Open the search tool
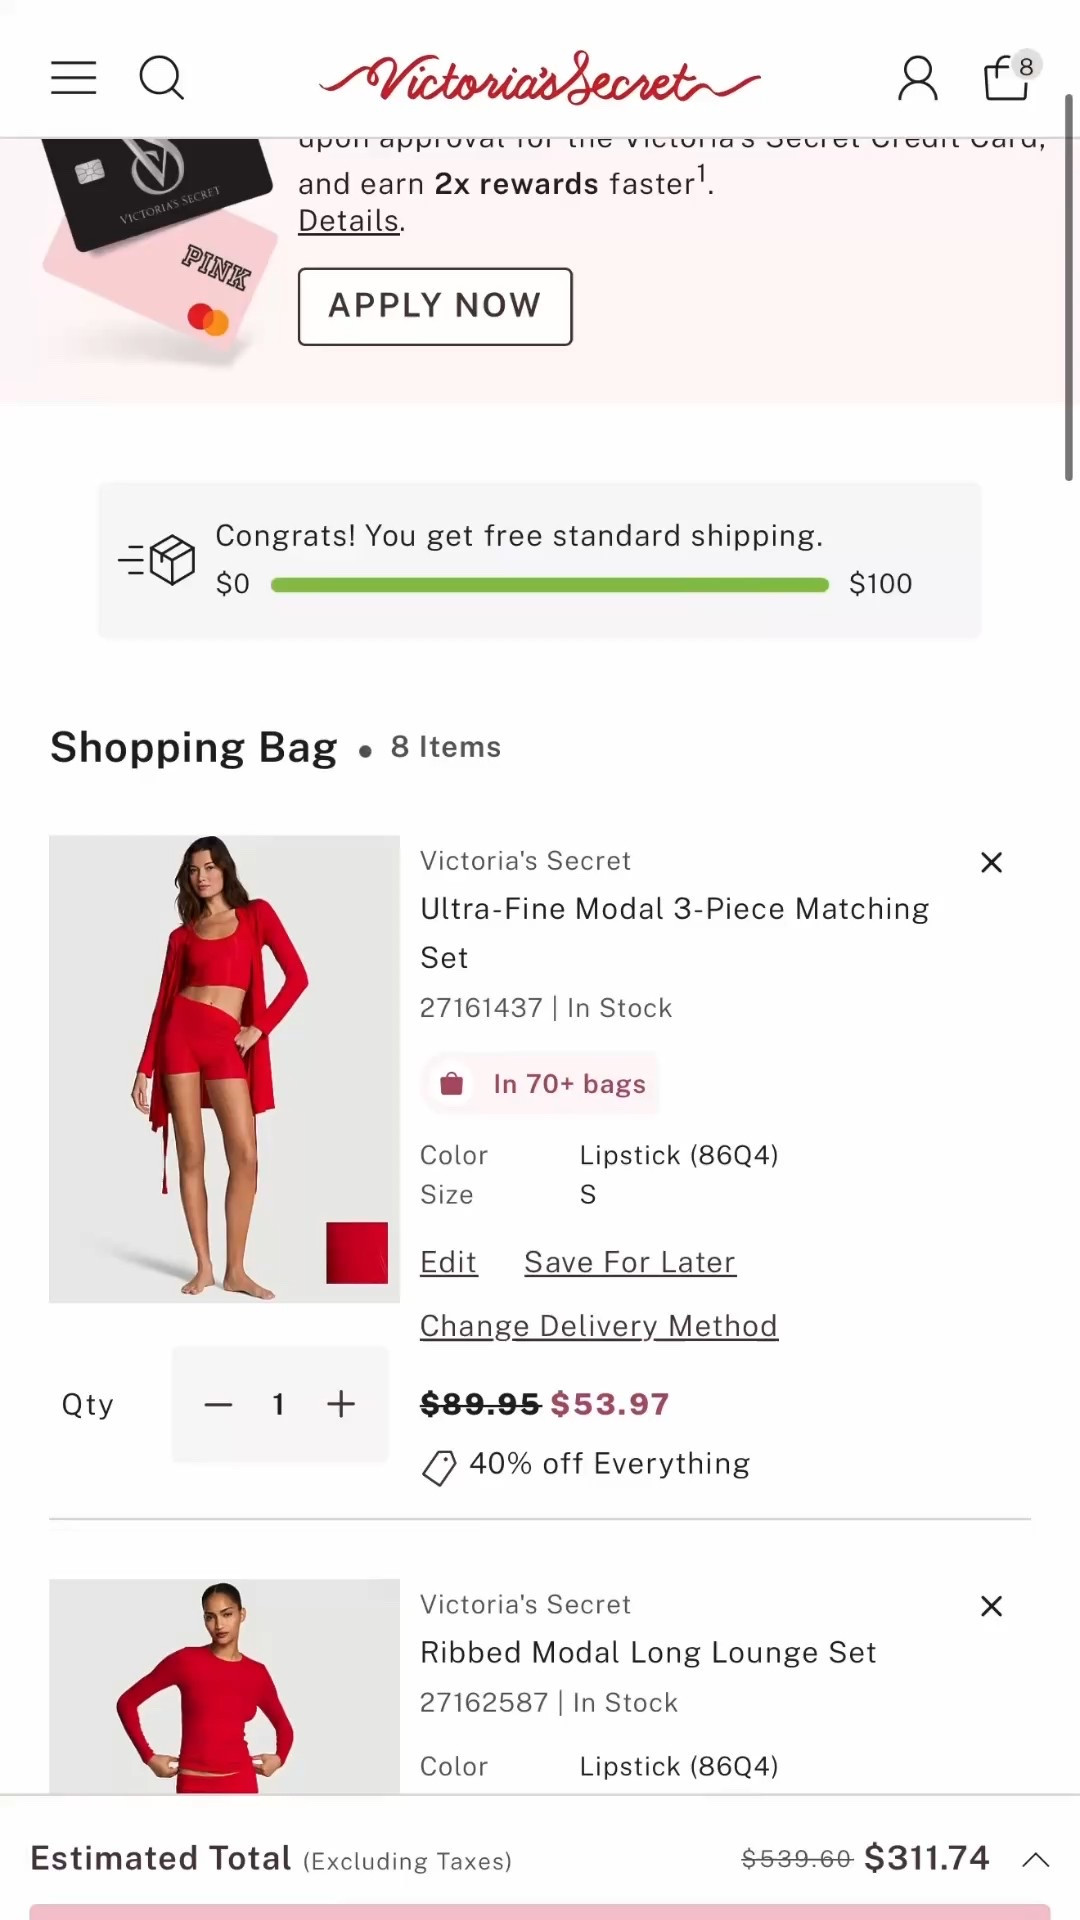The image size is (1080, 1920). pos(161,78)
